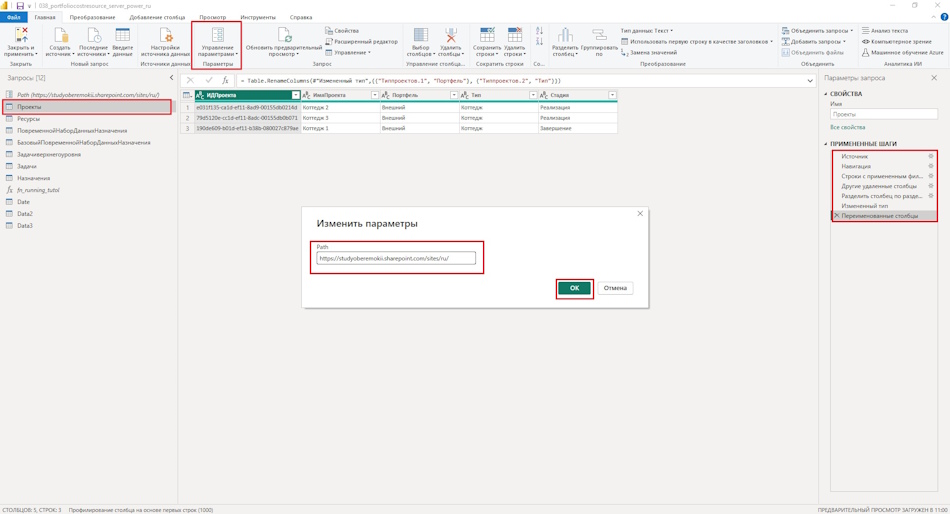
Task: Open filter dropdown of Портфель column
Action: pyautogui.click(x=454, y=95)
